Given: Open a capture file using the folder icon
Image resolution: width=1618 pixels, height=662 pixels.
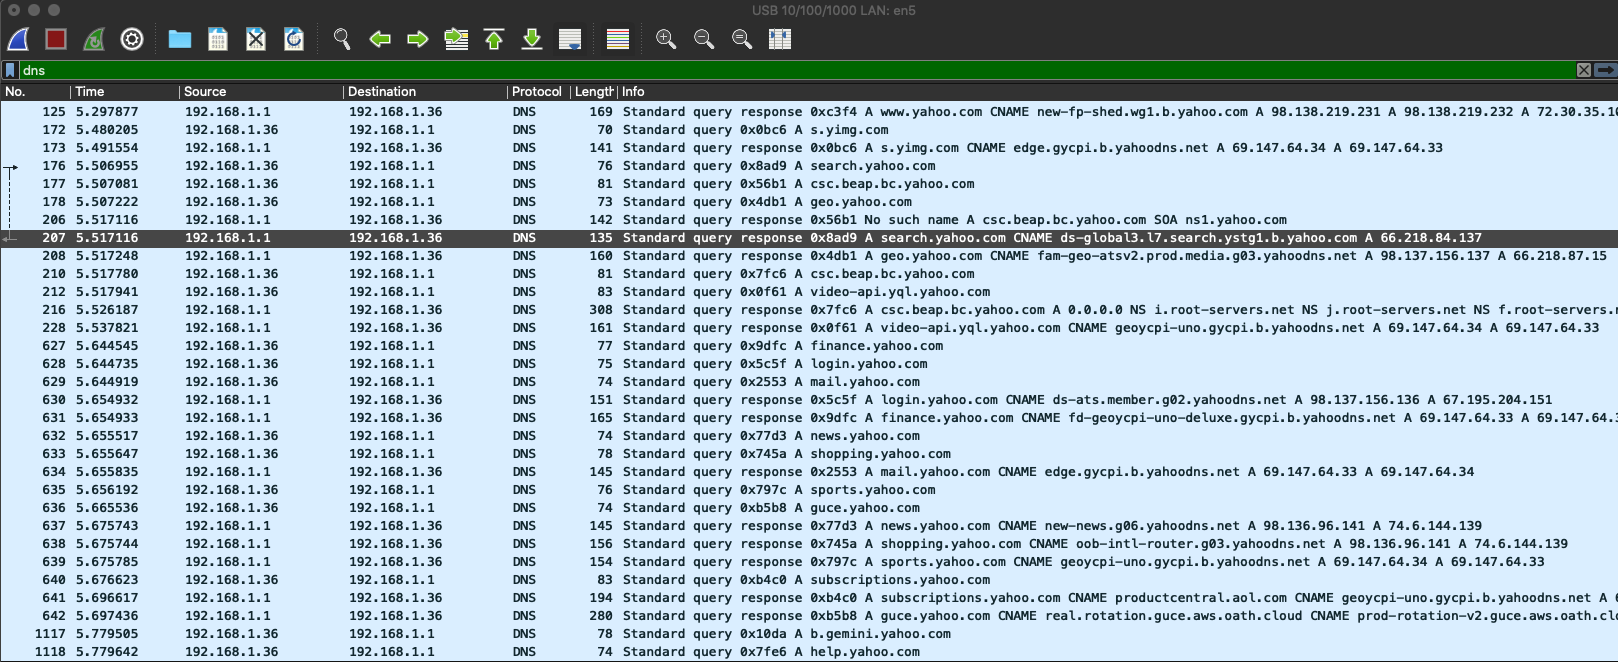Looking at the screenshot, I should pos(180,39).
